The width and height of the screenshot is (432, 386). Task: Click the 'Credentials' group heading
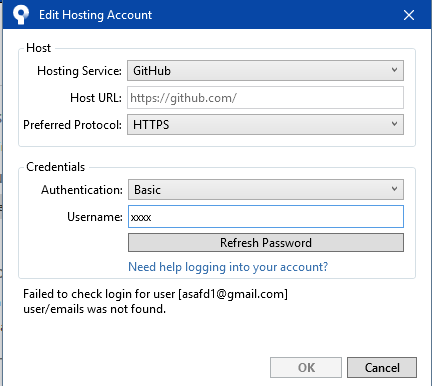[x=56, y=167]
